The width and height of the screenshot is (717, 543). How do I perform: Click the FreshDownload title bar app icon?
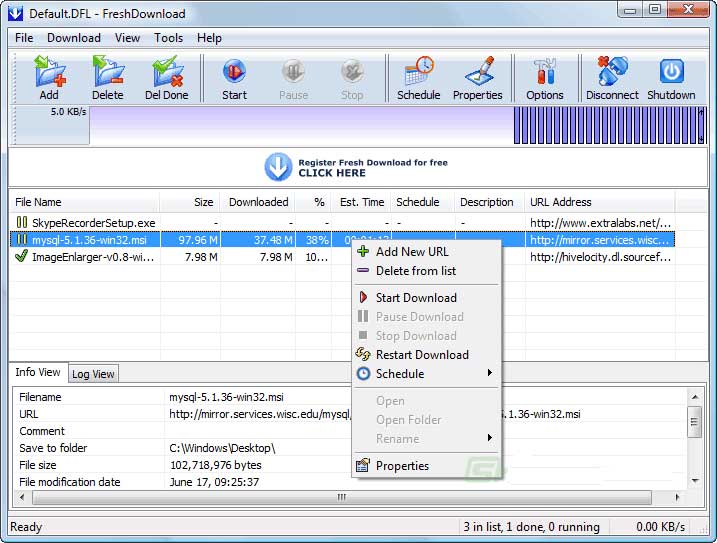click(15, 13)
